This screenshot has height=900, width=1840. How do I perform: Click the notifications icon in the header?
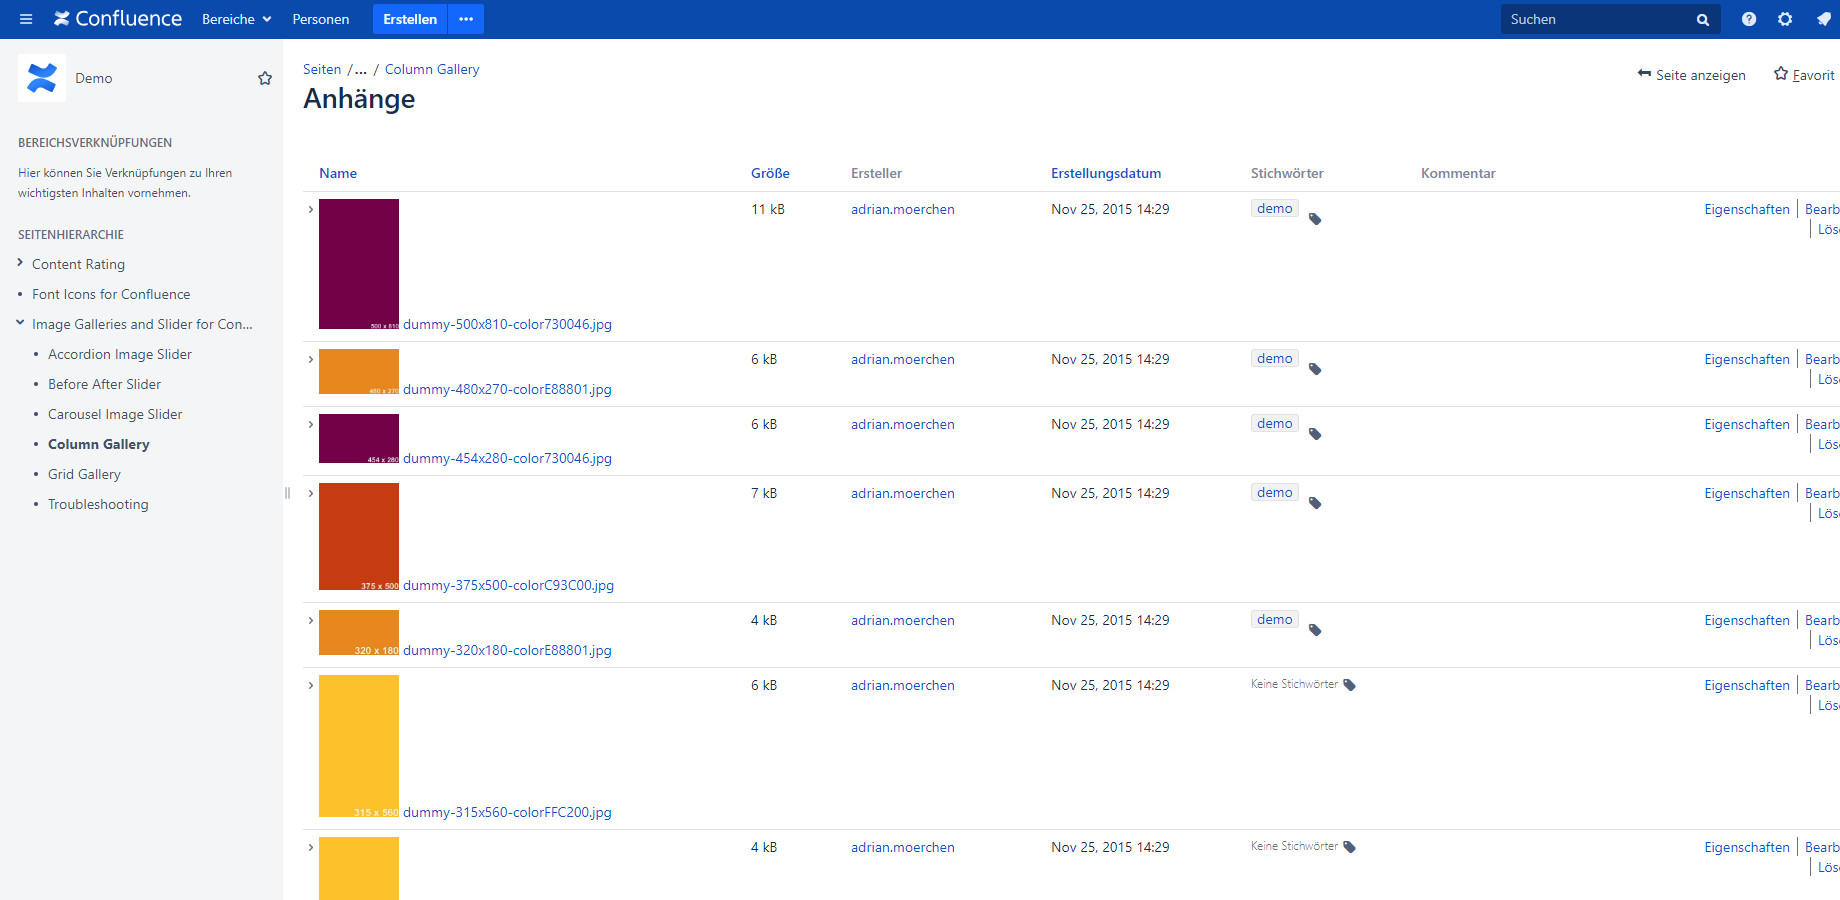pos(1823,19)
